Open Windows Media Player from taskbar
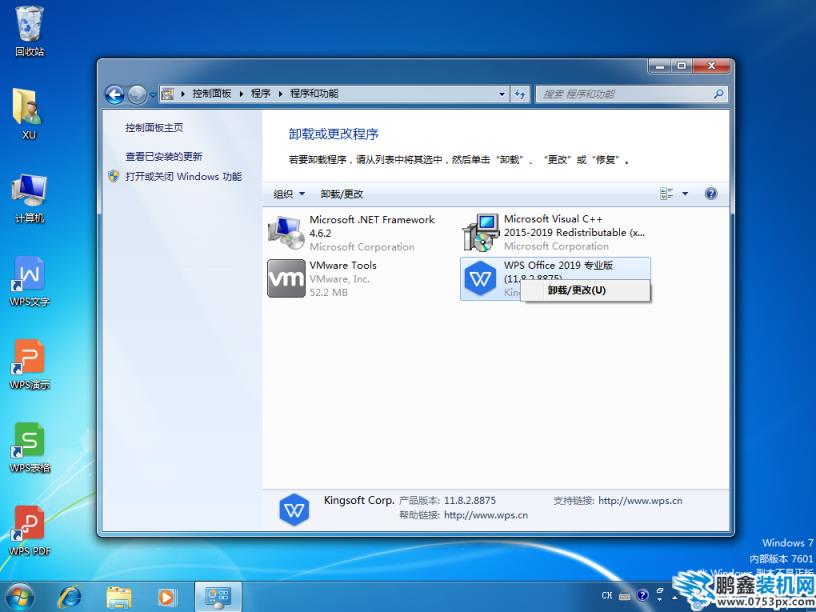Screen dimensions: 816x612 click(x=167, y=597)
